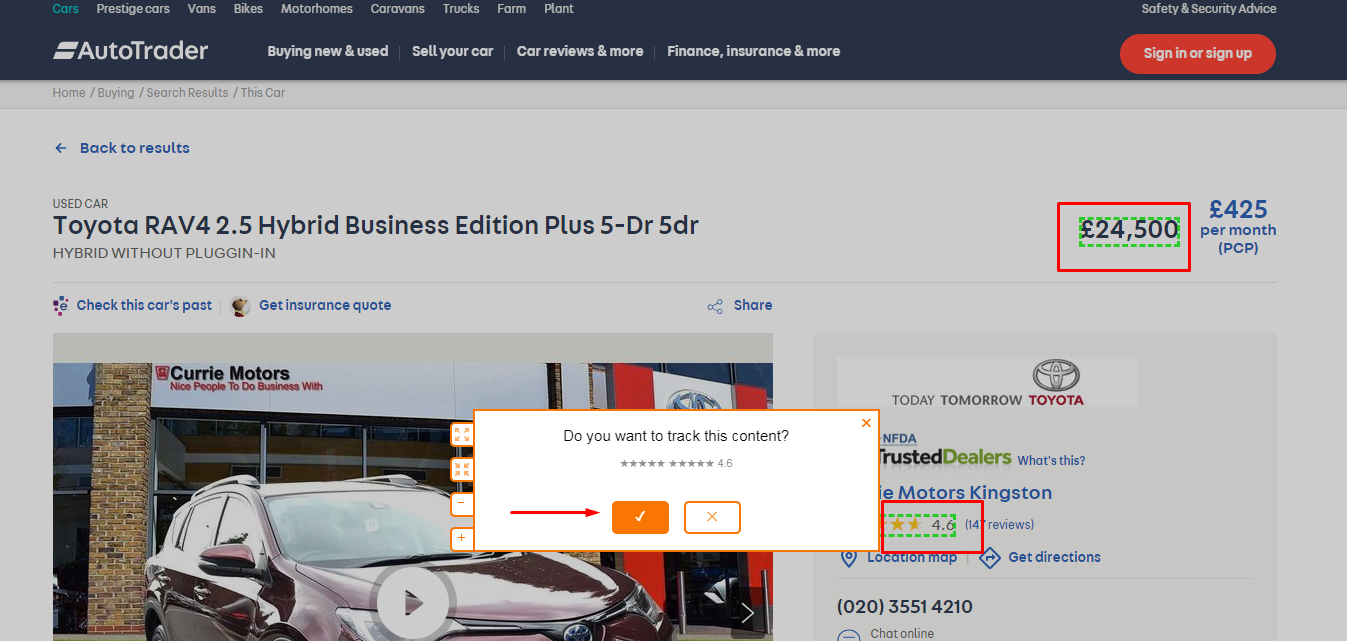This screenshot has width=1347, height=641.
Task: Click the plus zoom-in overlay button
Action: pyautogui.click(x=462, y=538)
